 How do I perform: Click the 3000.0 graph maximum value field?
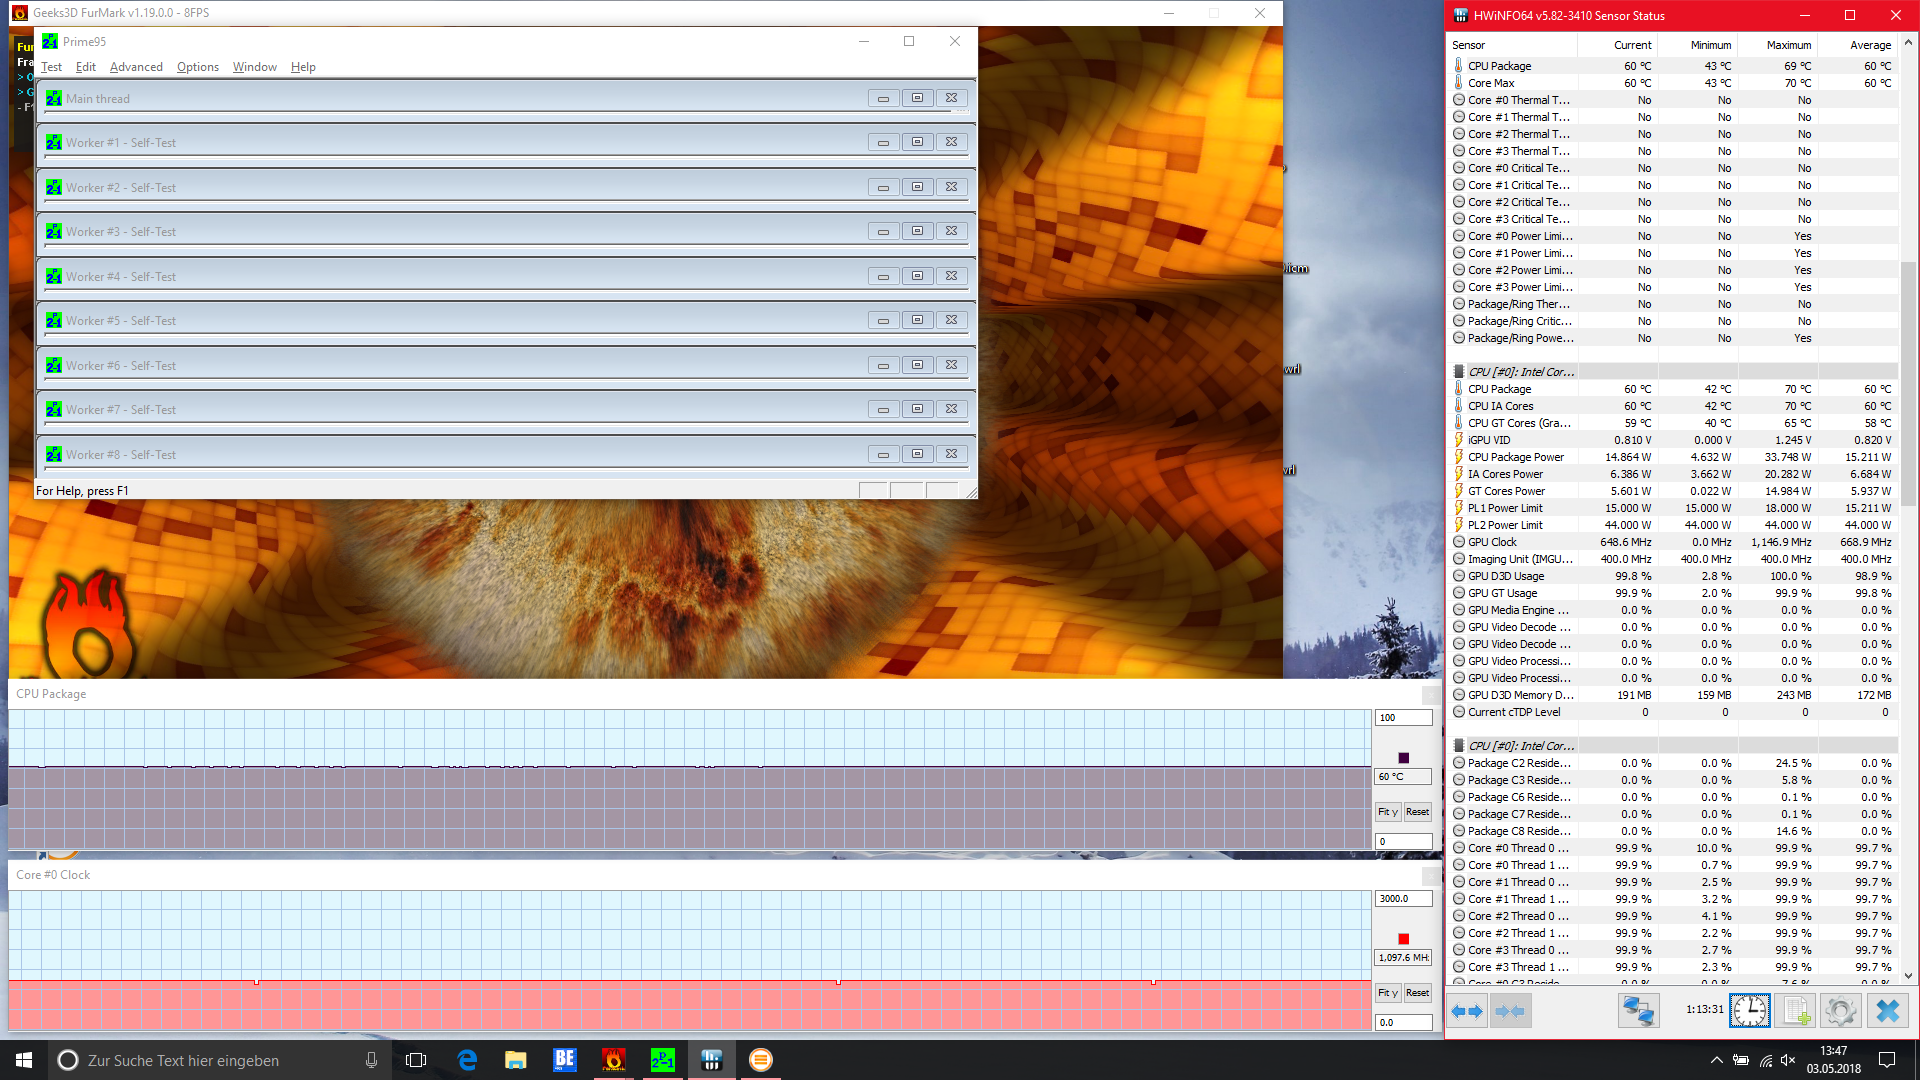pos(1402,899)
